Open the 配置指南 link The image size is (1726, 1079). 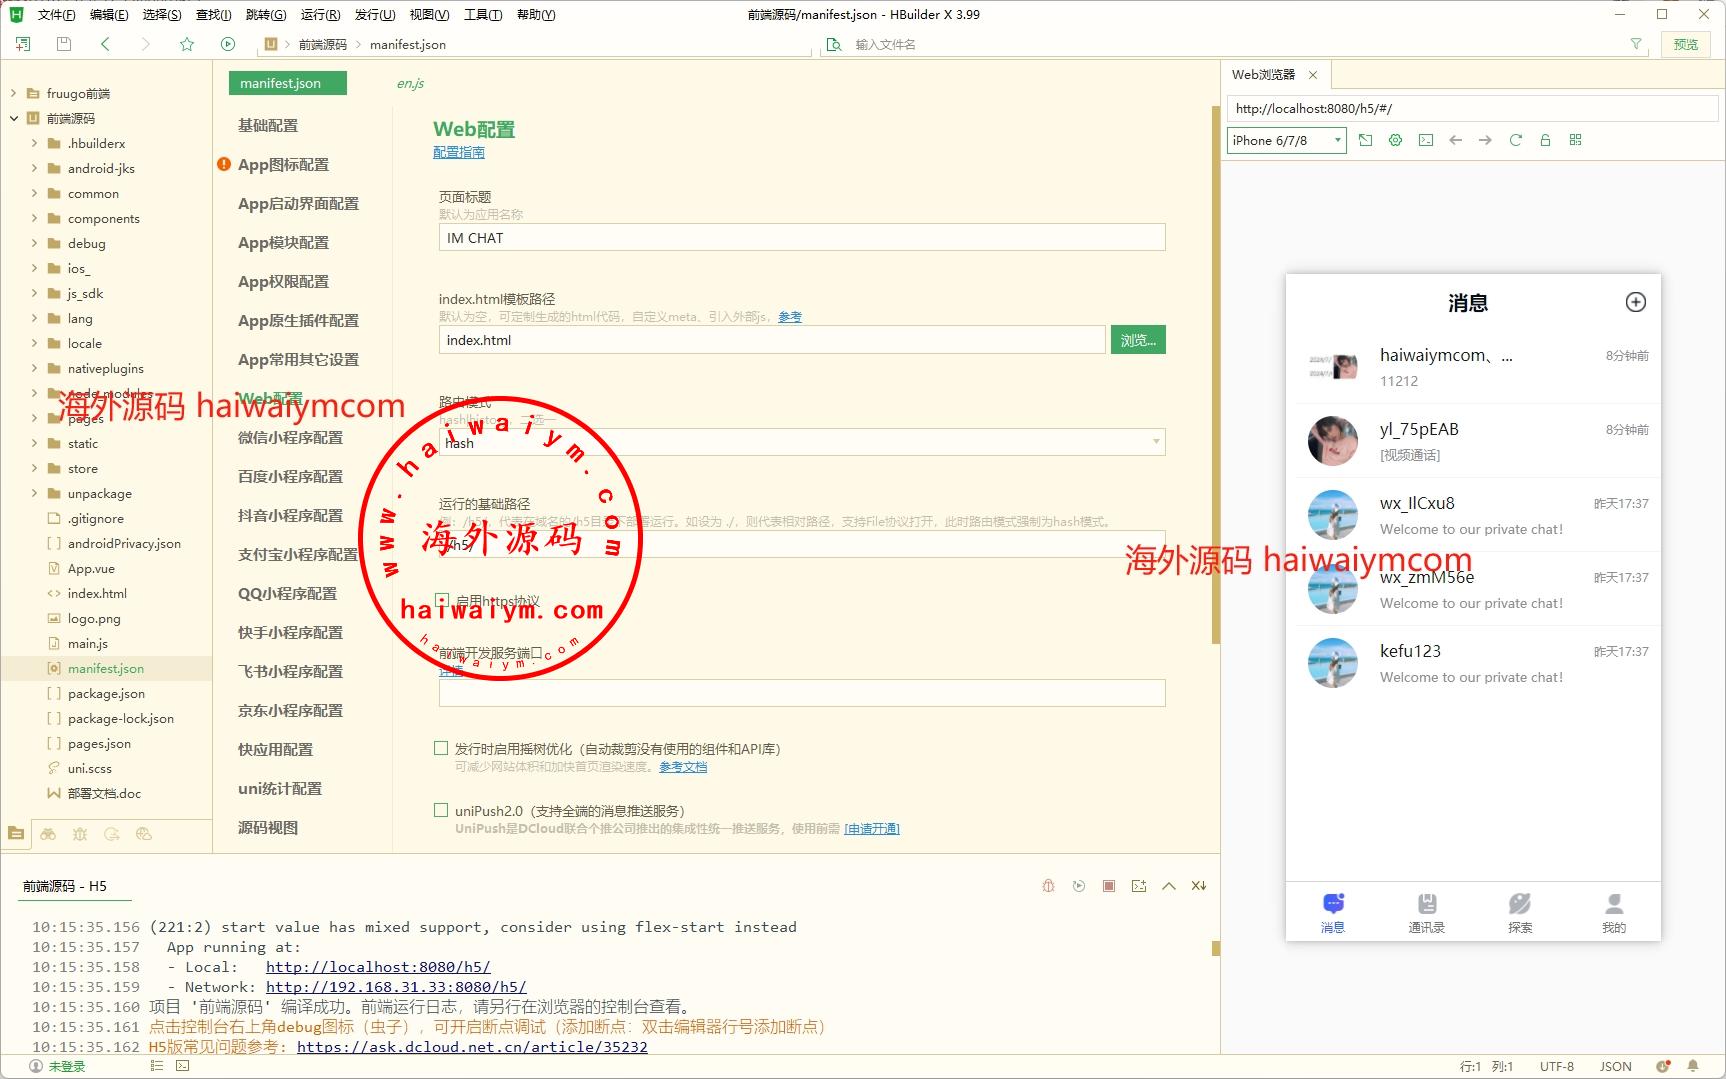458,152
